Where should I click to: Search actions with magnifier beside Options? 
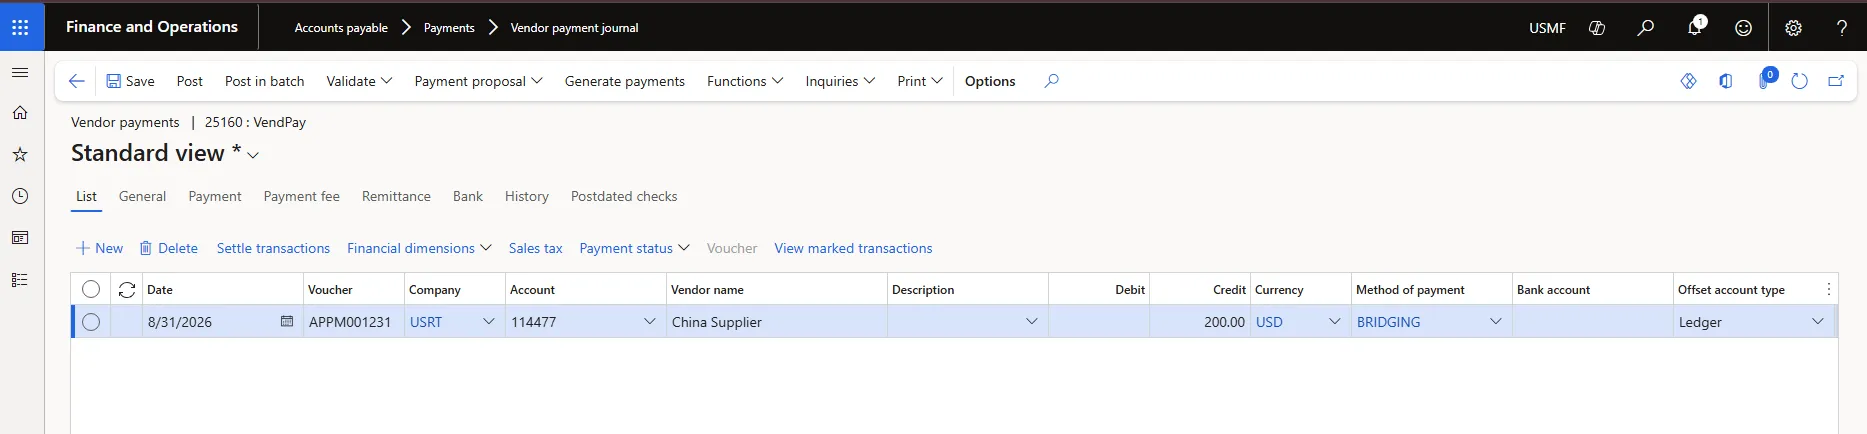pos(1051,81)
